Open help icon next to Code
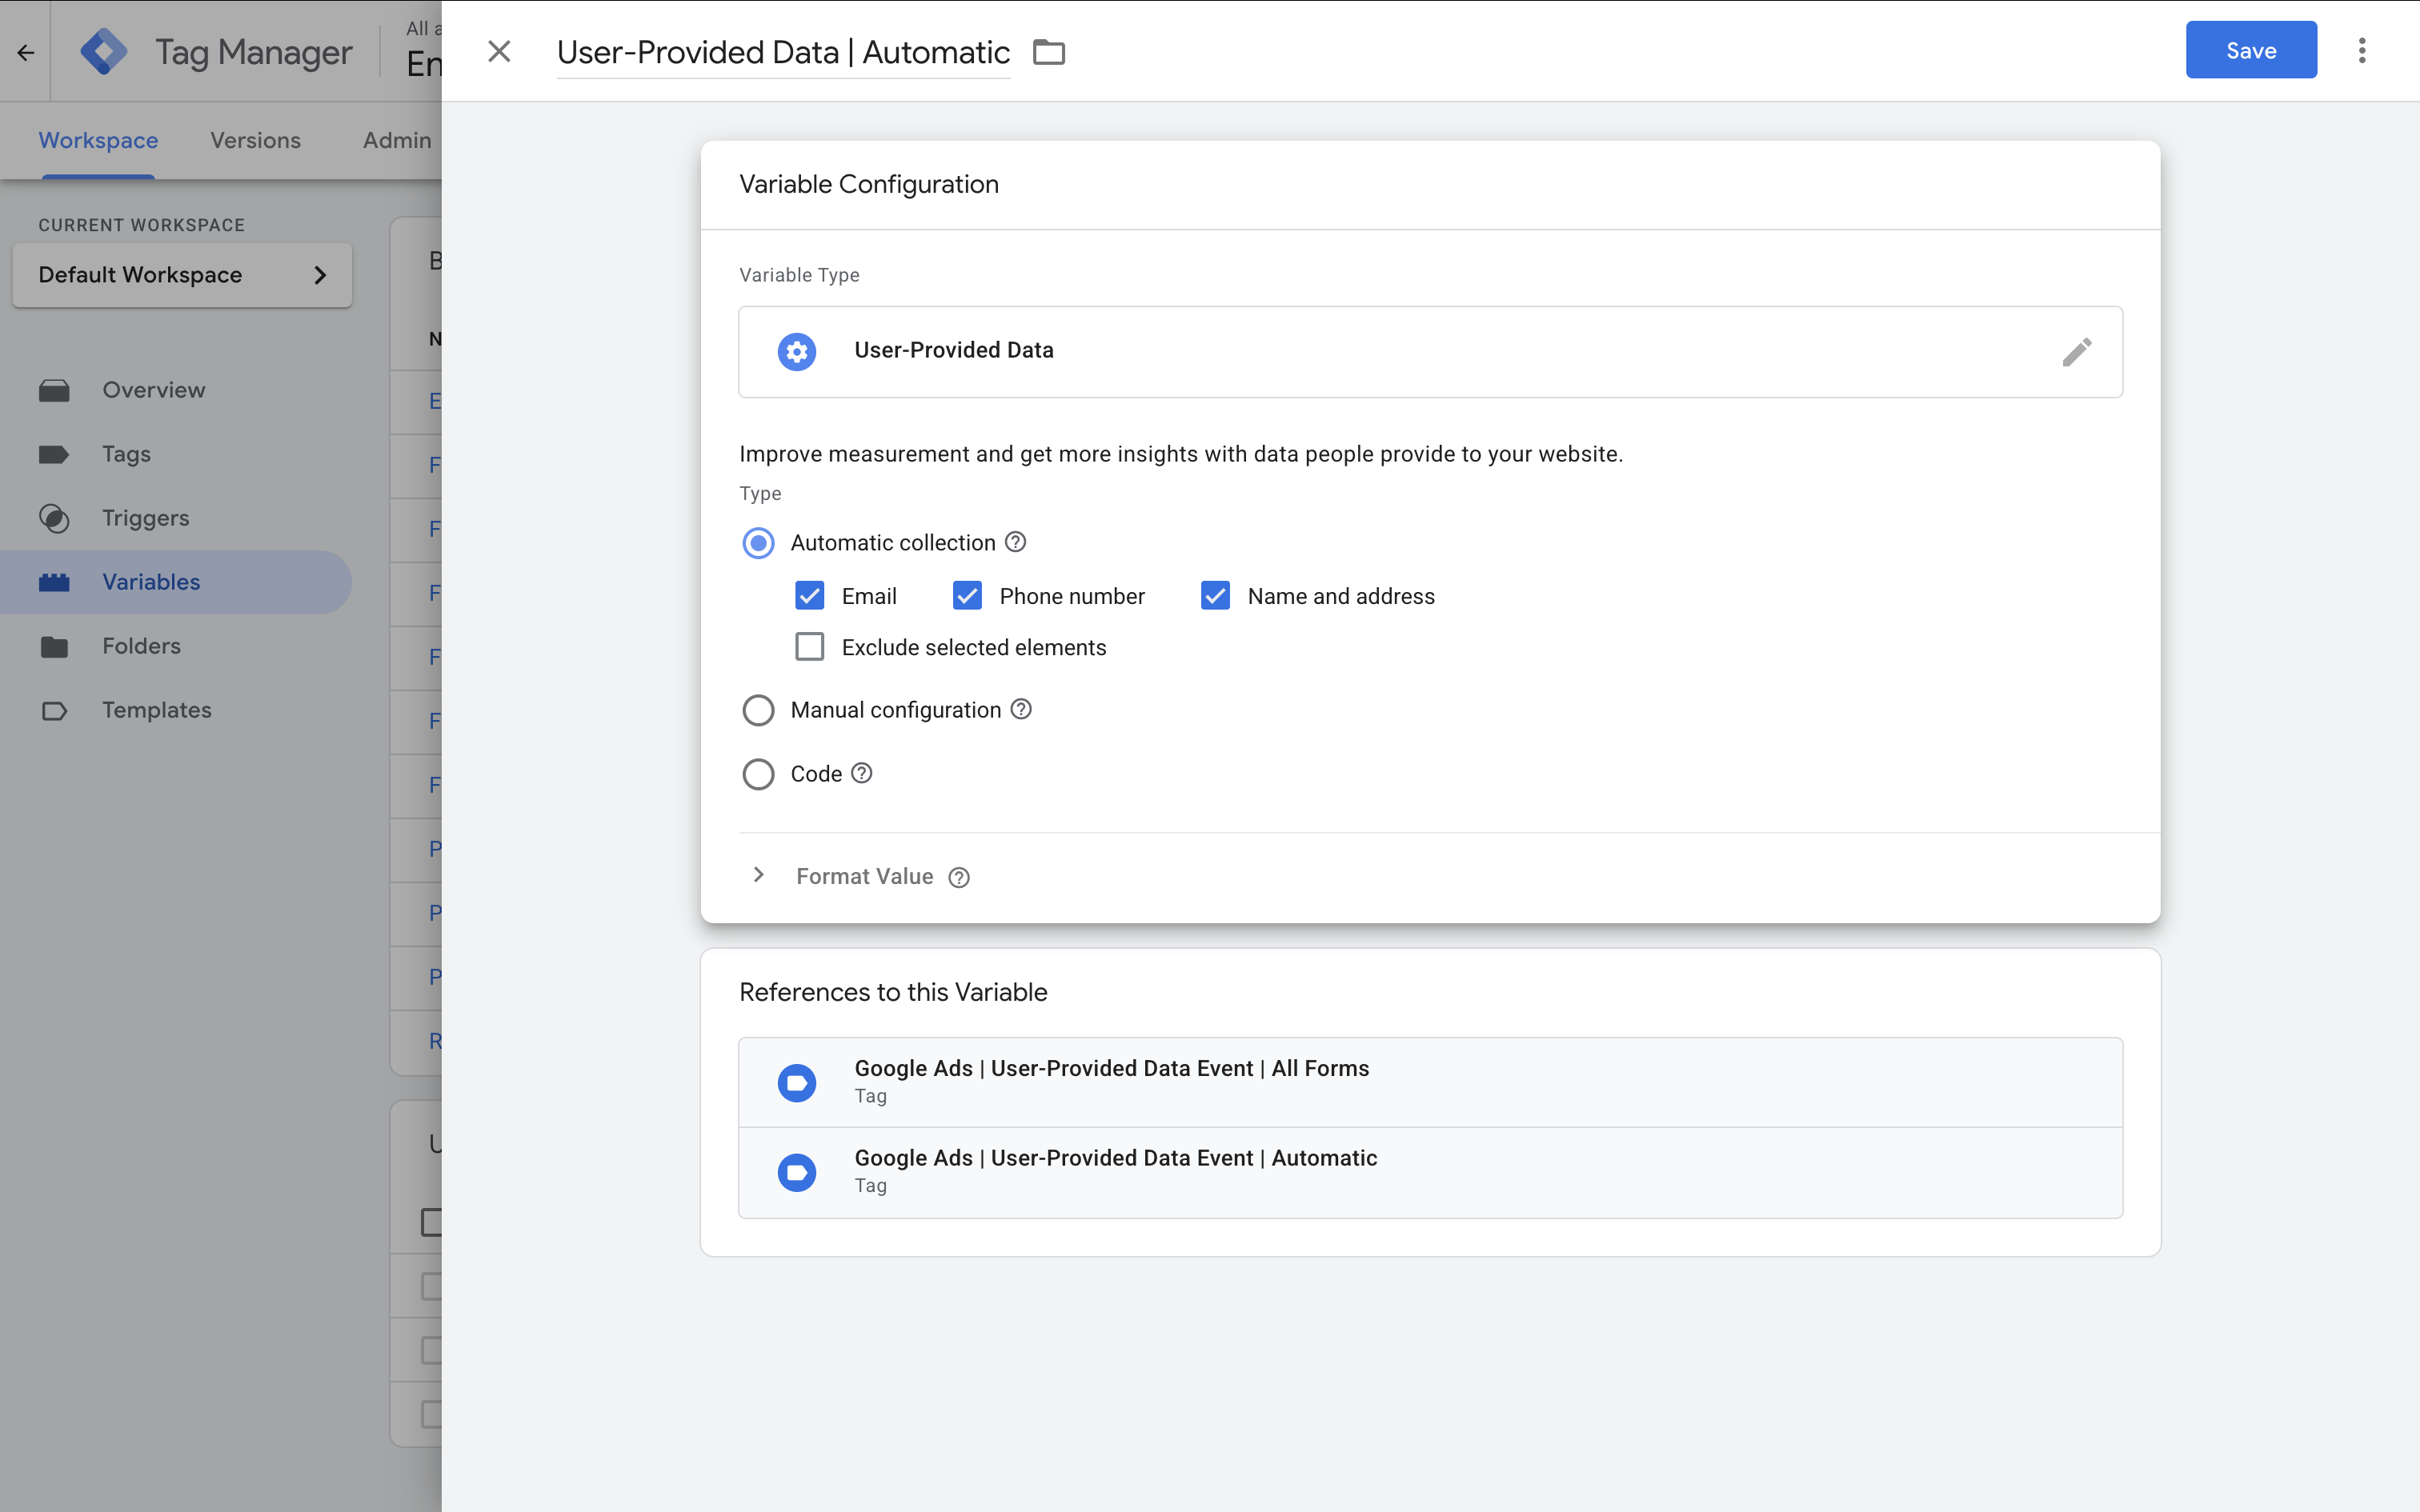The height and width of the screenshot is (1512, 2420). pyautogui.click(x=862, y=773)
